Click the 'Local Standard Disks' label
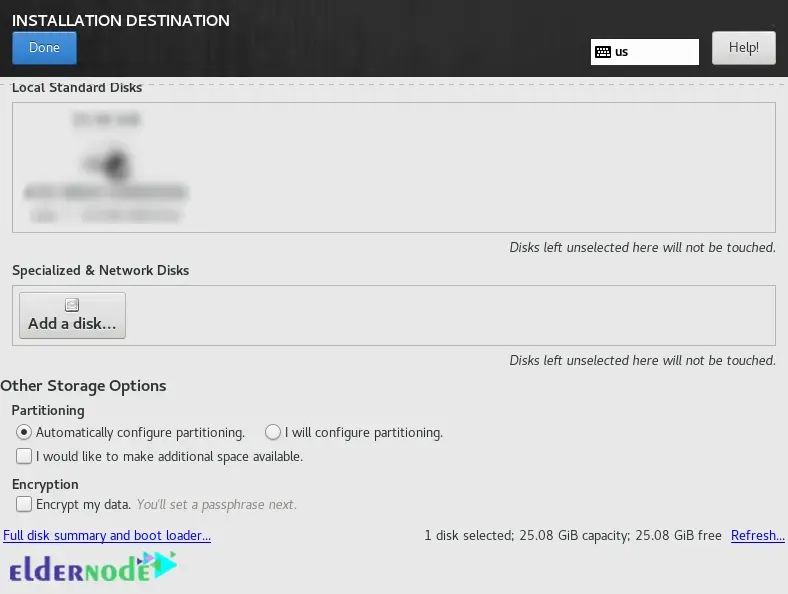This screenshot has width=788, height=594. click(x=77, y=88)
